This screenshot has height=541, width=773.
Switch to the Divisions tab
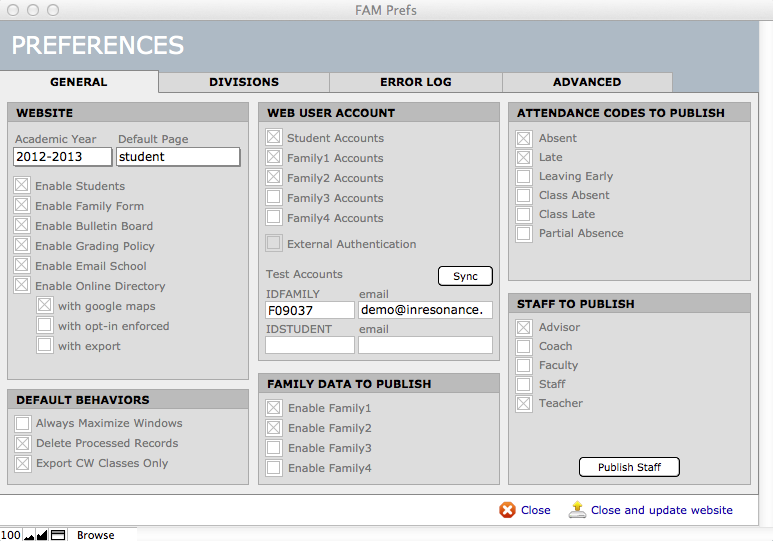tap(243, 82)
